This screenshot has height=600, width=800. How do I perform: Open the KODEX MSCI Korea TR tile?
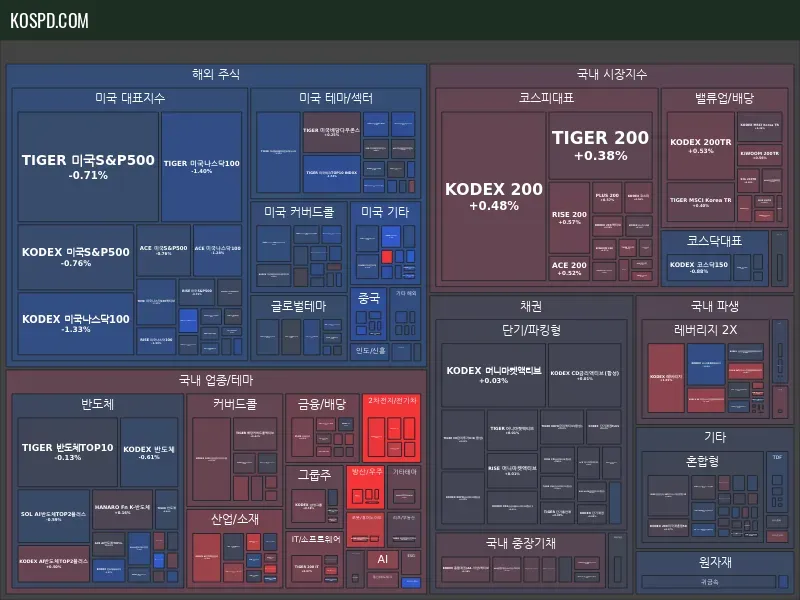[760, 127]
